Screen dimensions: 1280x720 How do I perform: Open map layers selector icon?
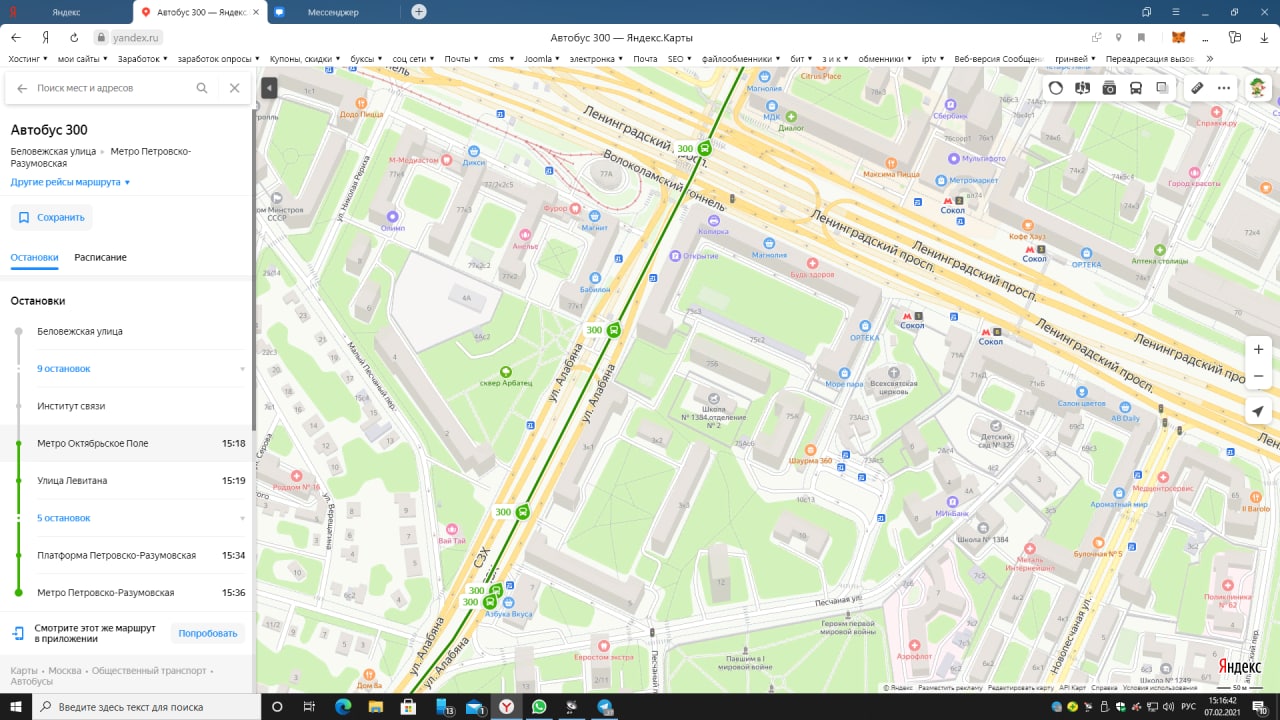(x=1162, y=88)
